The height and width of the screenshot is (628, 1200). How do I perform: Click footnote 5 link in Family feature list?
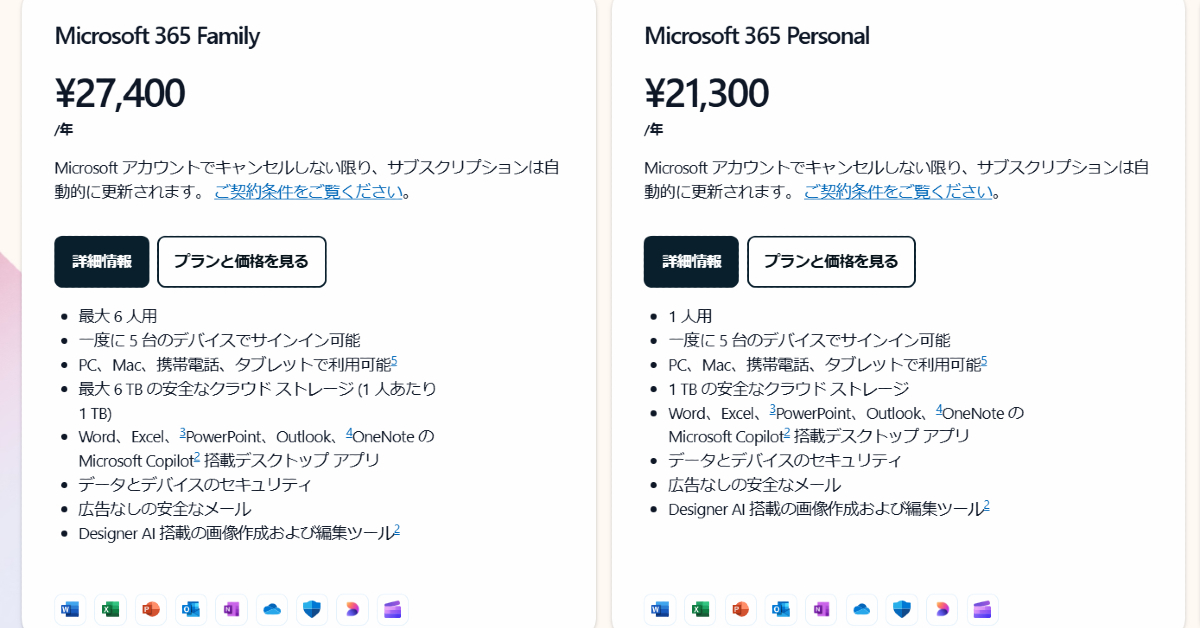[394, 361]
